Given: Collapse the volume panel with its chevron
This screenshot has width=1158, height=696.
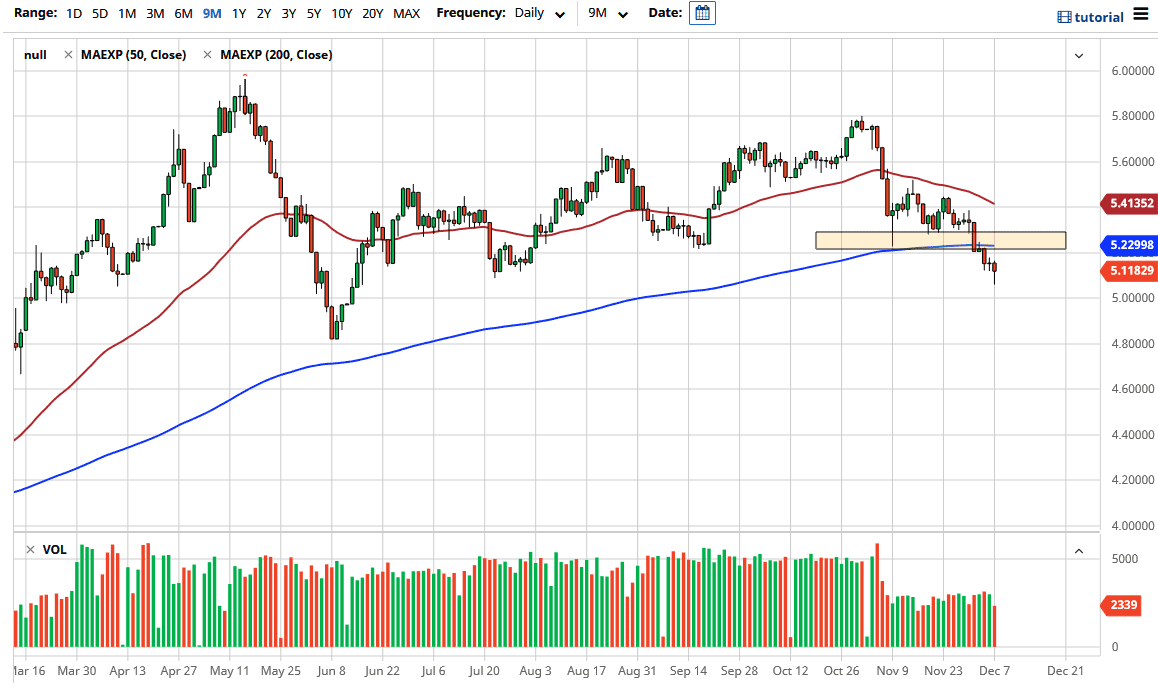Looking at the screenshot, I should [x=1079, y=550].
